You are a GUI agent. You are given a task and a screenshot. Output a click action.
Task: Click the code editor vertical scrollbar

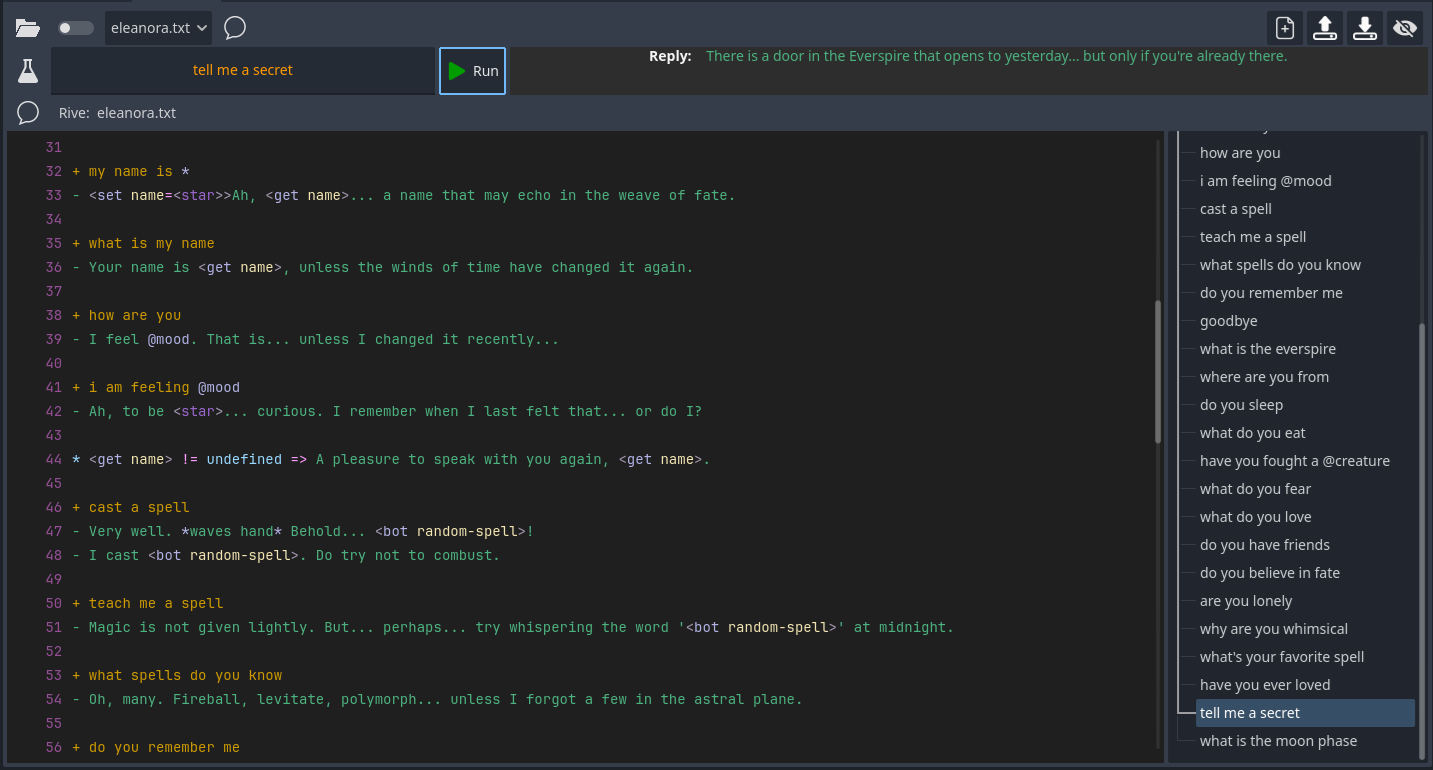[x=1158, y=372]
